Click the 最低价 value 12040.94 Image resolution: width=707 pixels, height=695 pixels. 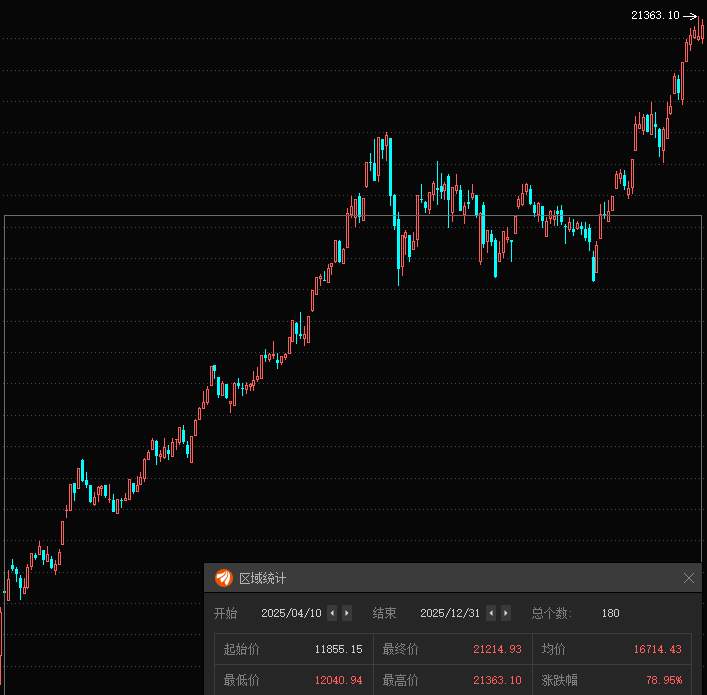pyautogui.click(x=338, y=680)
